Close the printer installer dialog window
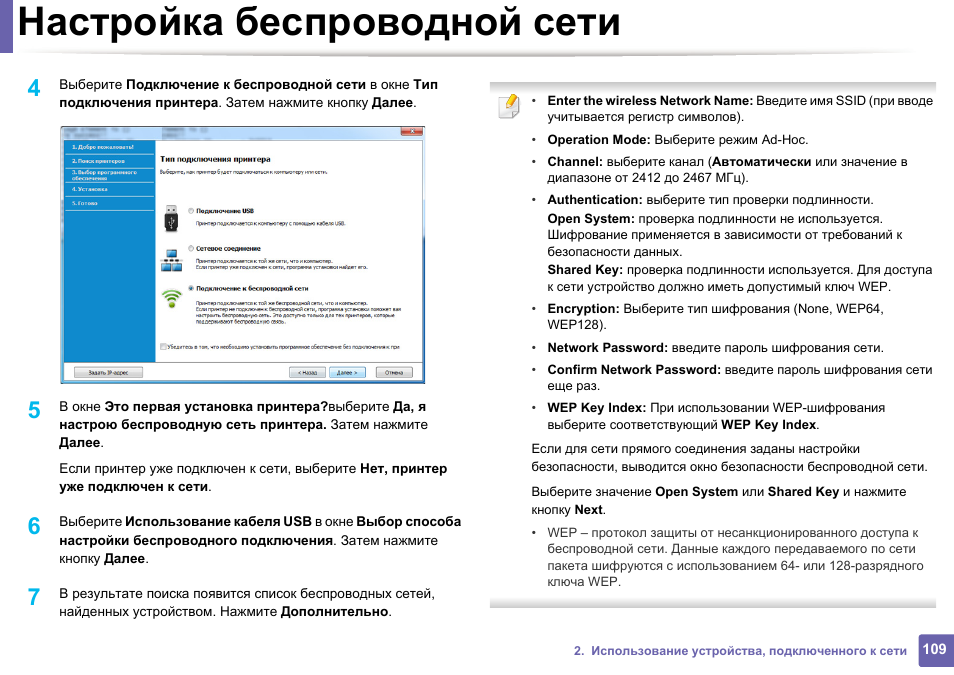This screenshot has height=675, width=954. pyautogui.click(x=408, y=131)
